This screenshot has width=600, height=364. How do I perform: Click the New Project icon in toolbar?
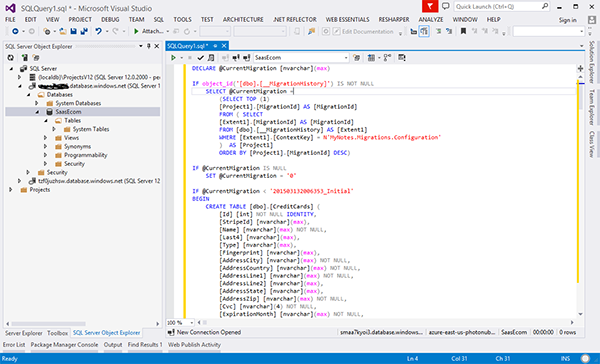click(47, 31)
